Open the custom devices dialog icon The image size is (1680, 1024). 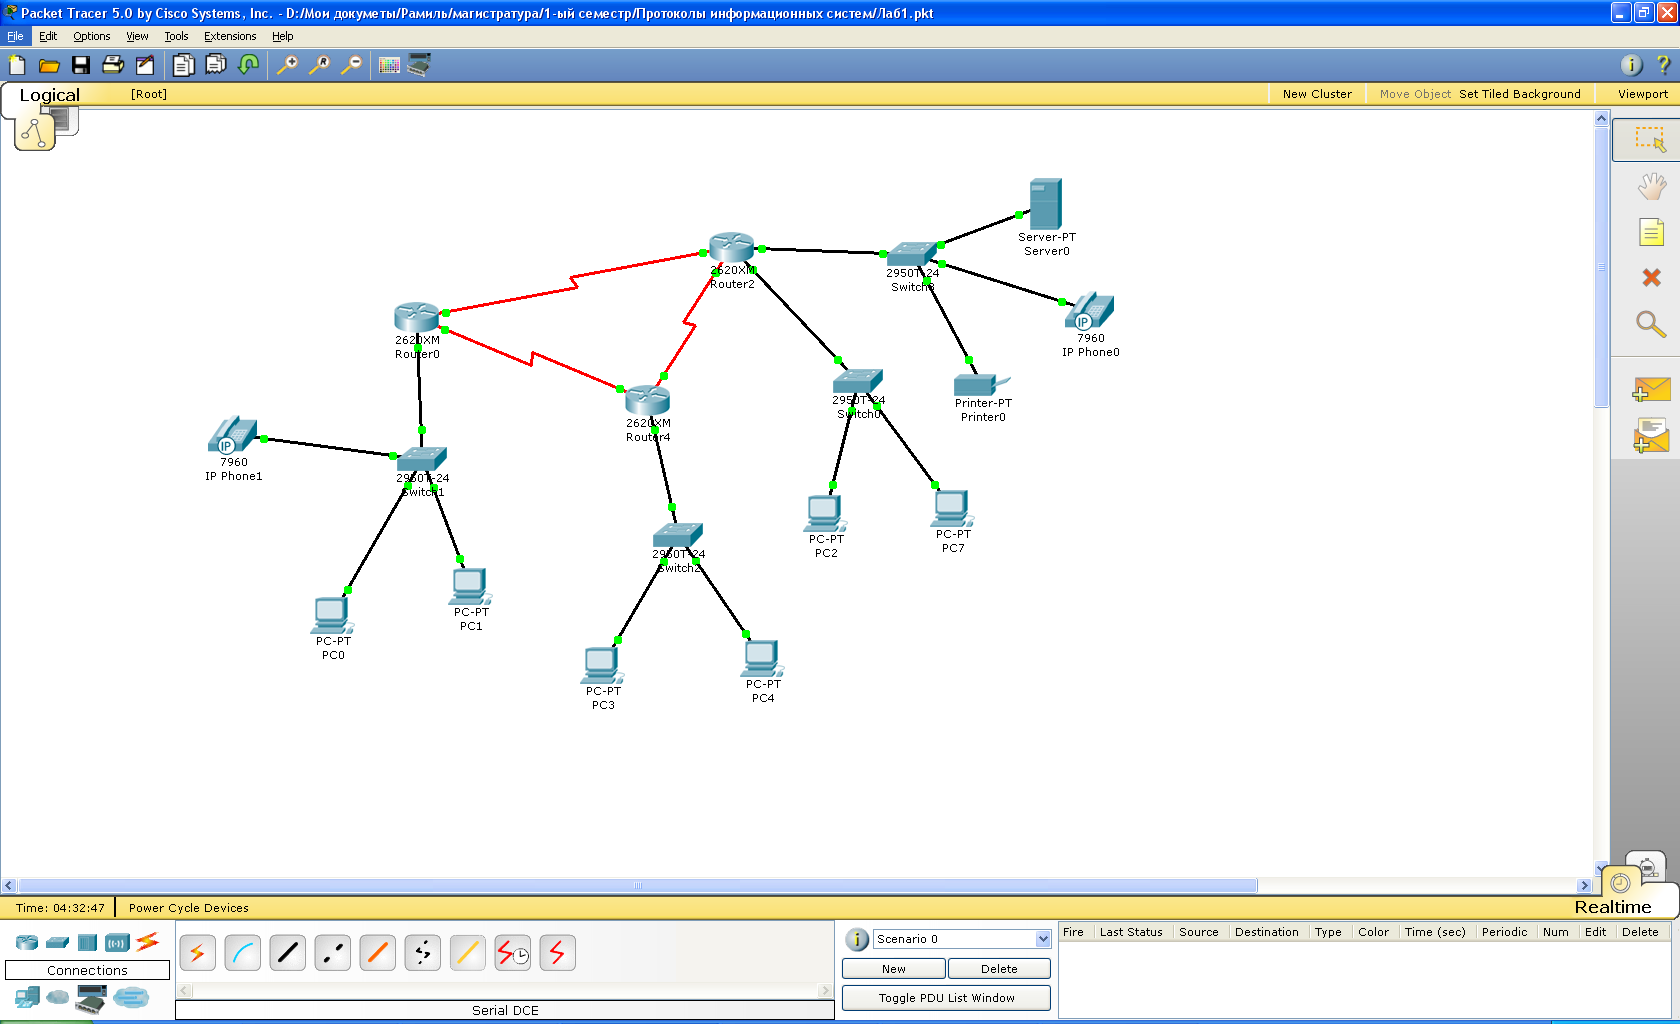click(420, 65)
